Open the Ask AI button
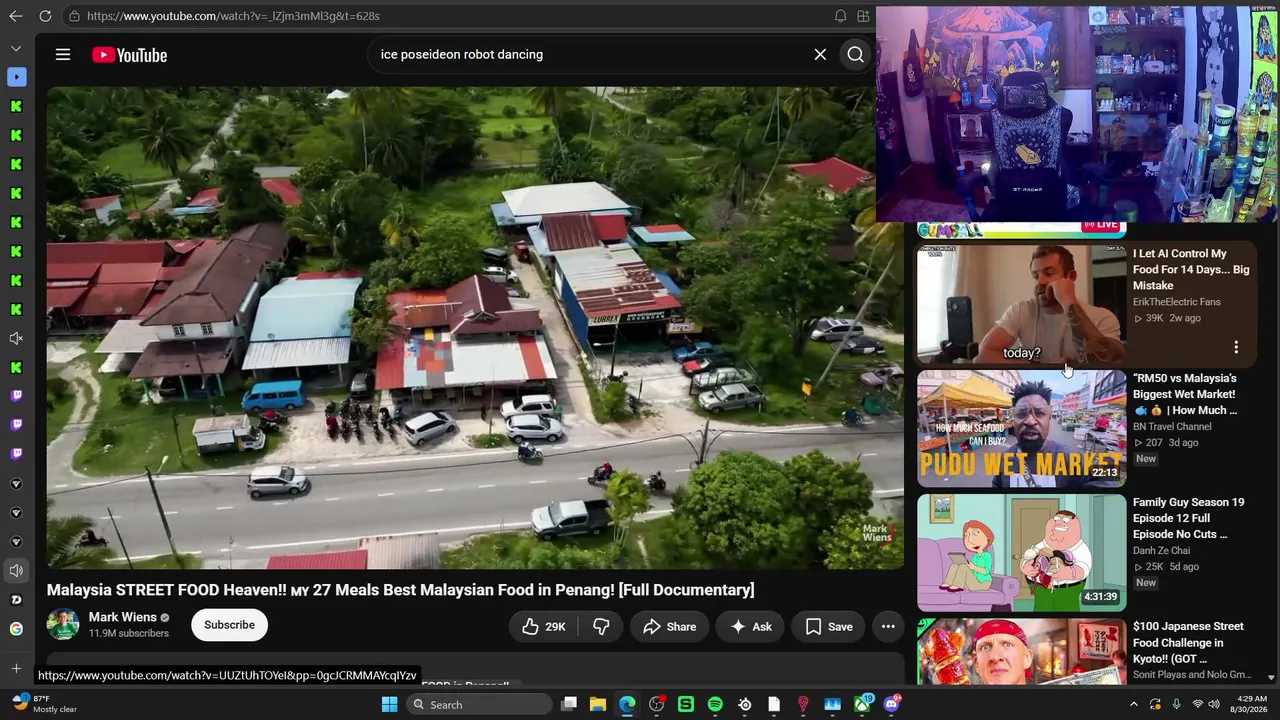Viewport: 1280px width, 720px height. [x=750, y=627]
